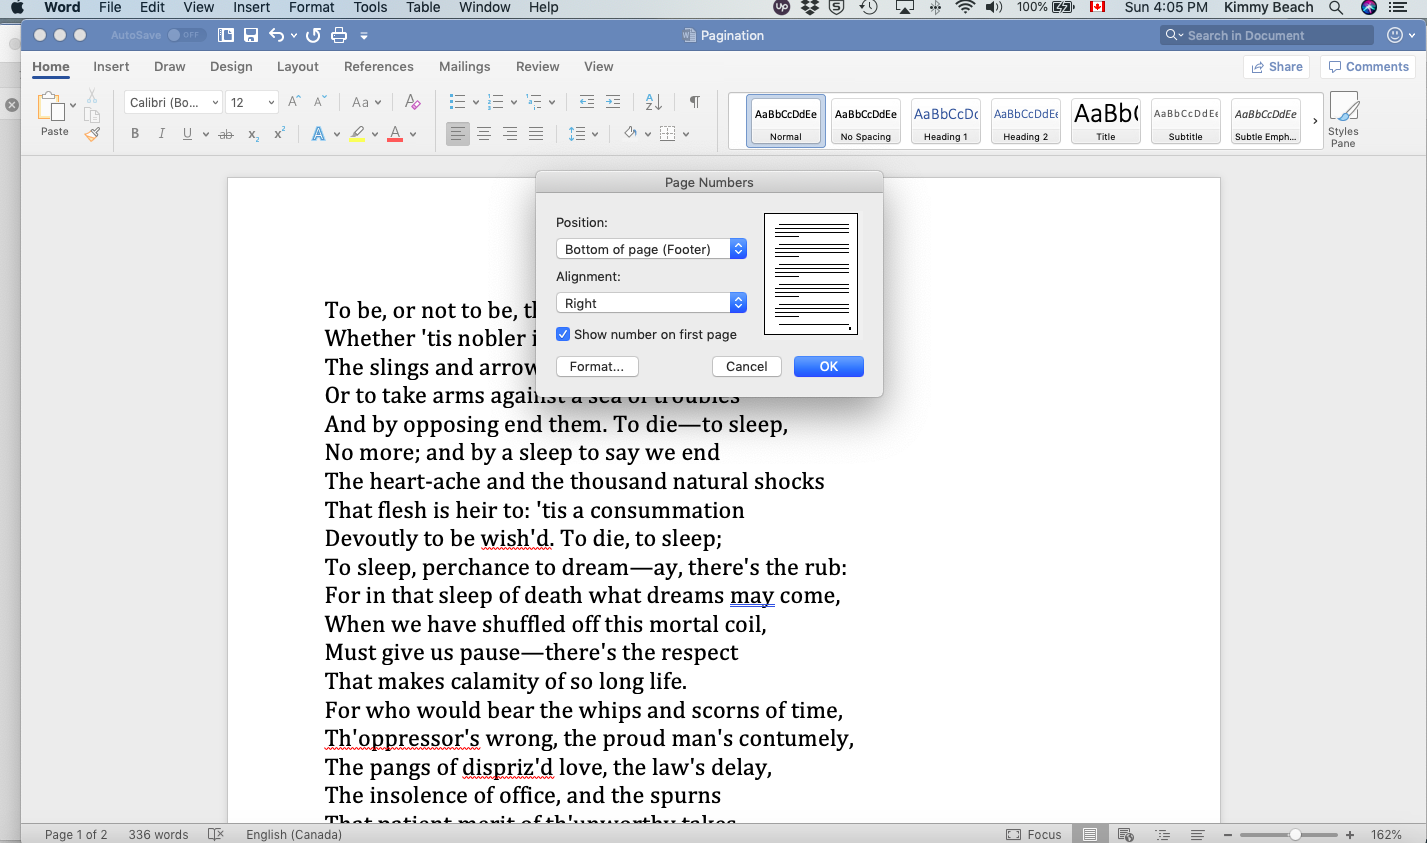
Task: Click Cancel in Page Numbers dialog
Action: click(747, 366)
